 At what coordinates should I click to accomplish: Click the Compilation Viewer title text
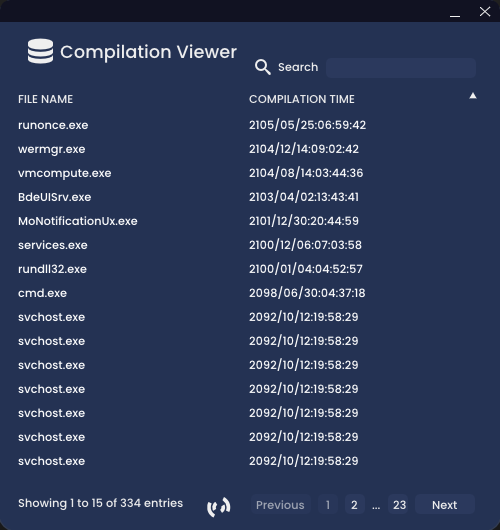click(148, 52)
